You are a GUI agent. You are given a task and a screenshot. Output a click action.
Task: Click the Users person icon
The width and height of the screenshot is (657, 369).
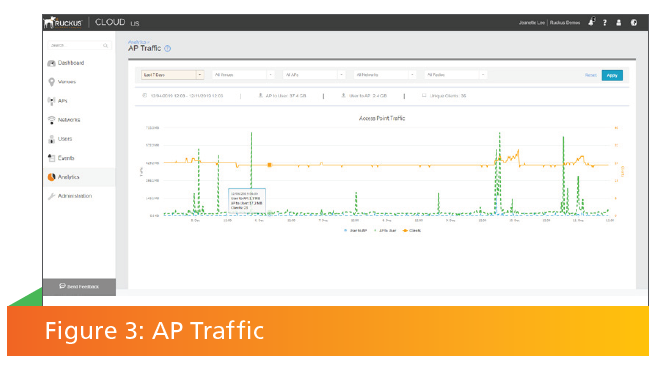52,139
